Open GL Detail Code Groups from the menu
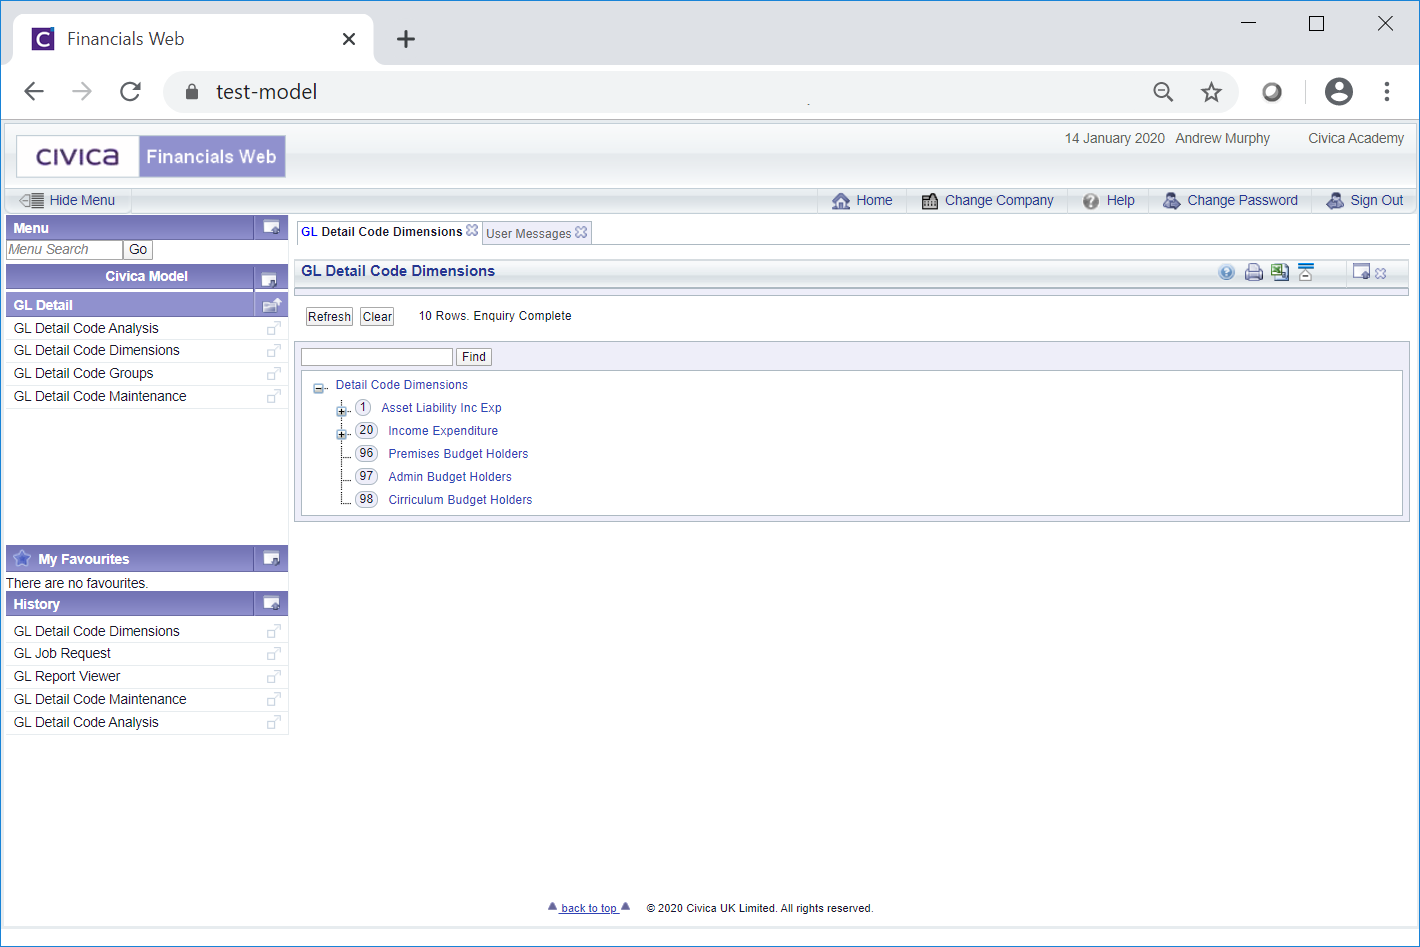This screenshot has height=947, width=1420. [83, 373]
